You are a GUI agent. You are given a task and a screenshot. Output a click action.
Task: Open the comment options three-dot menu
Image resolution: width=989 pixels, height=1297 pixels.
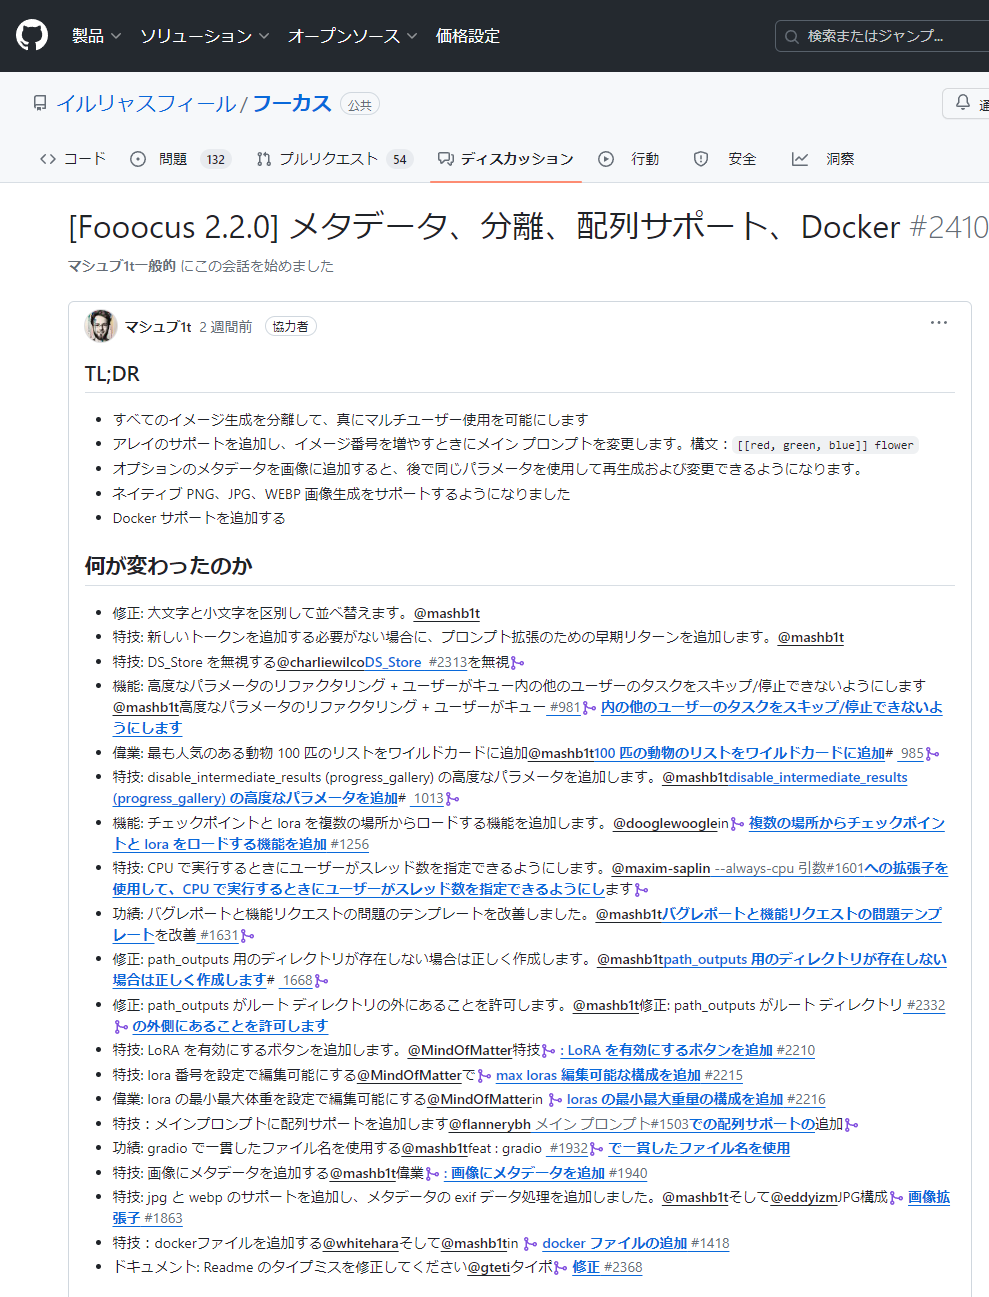point(939,323)
